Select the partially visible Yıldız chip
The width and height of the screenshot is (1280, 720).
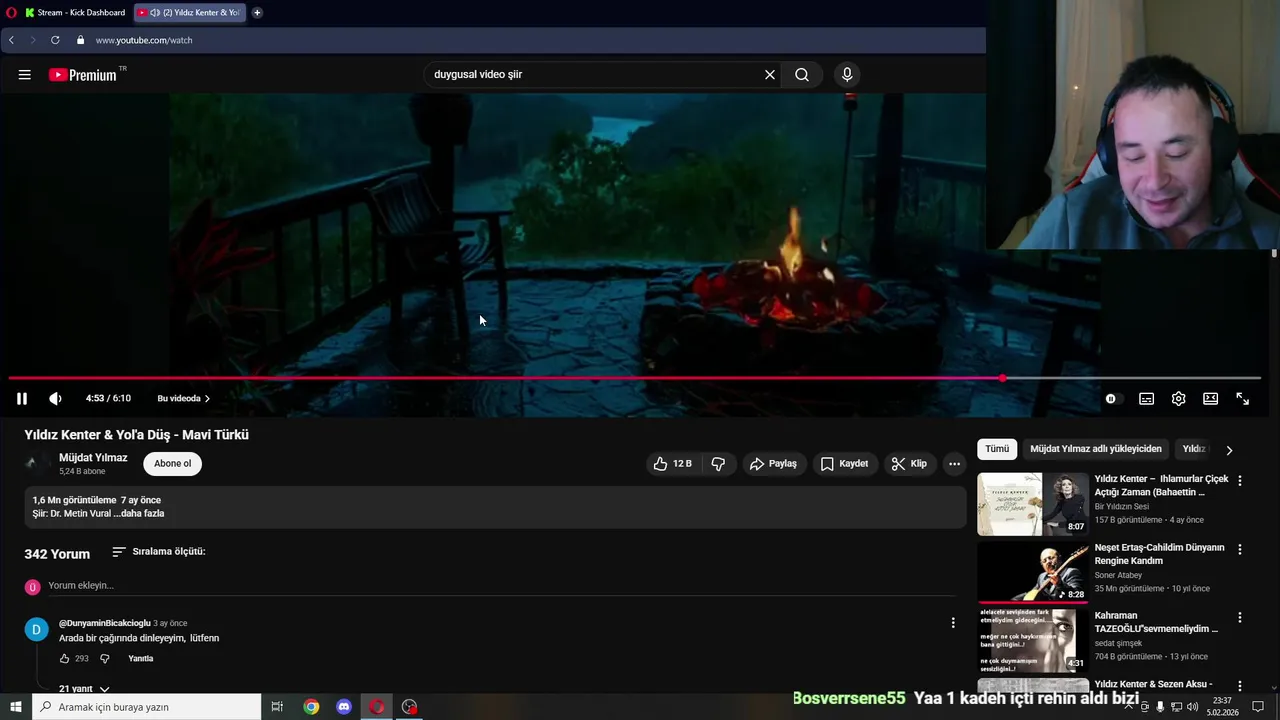(1194, 450)
